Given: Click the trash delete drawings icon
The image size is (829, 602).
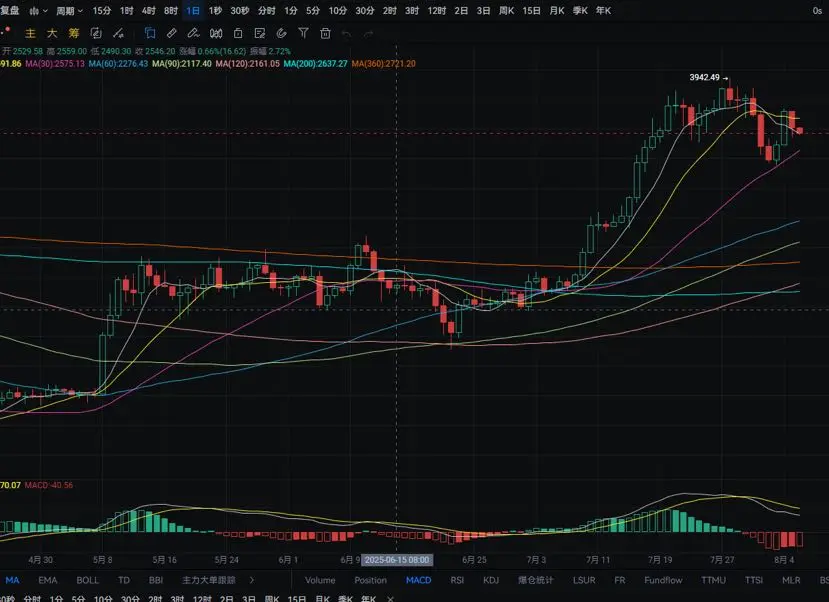Looking at the screenshot, I should [x=325, y=33].
